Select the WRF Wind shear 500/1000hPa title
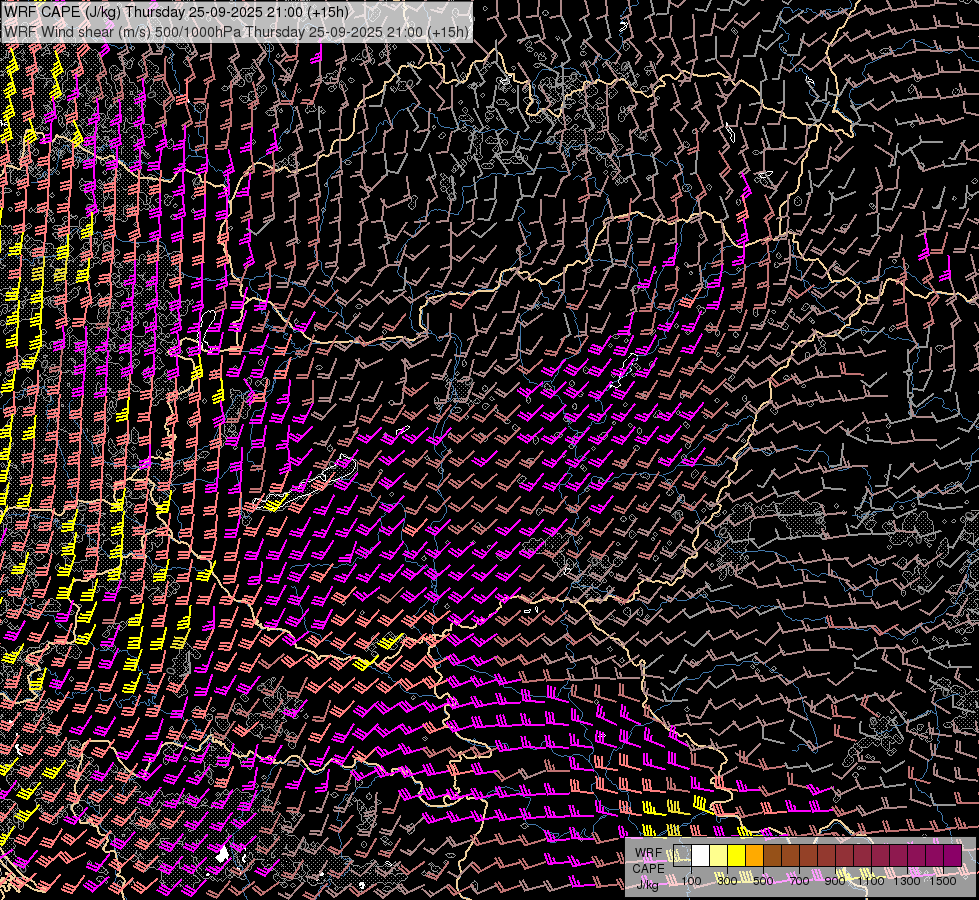 tap(236, 31)
